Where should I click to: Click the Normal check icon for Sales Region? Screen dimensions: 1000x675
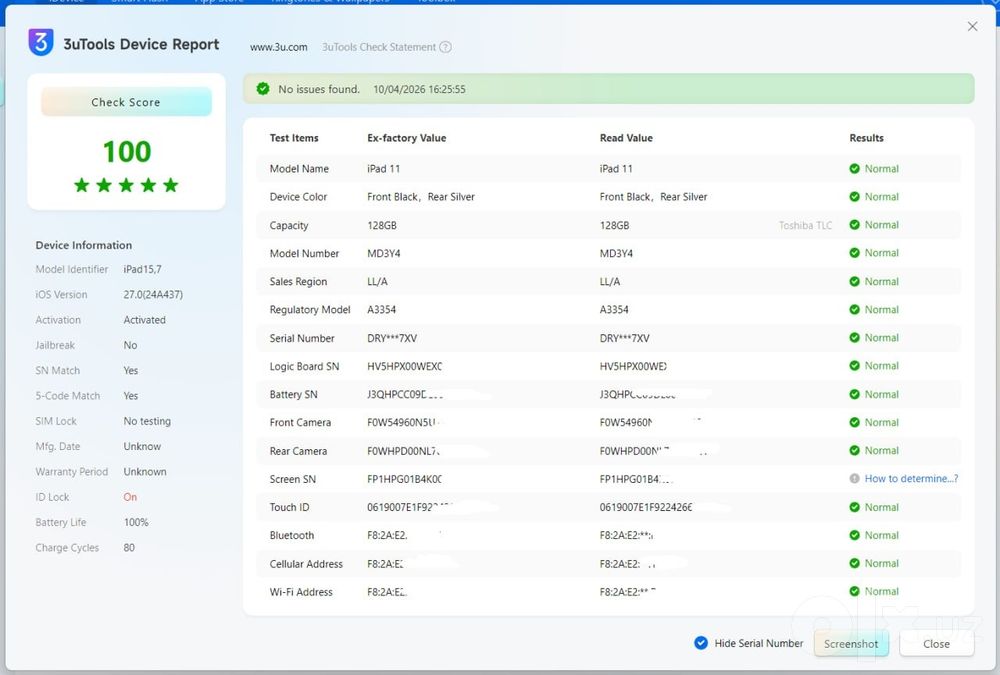(855, 281)
